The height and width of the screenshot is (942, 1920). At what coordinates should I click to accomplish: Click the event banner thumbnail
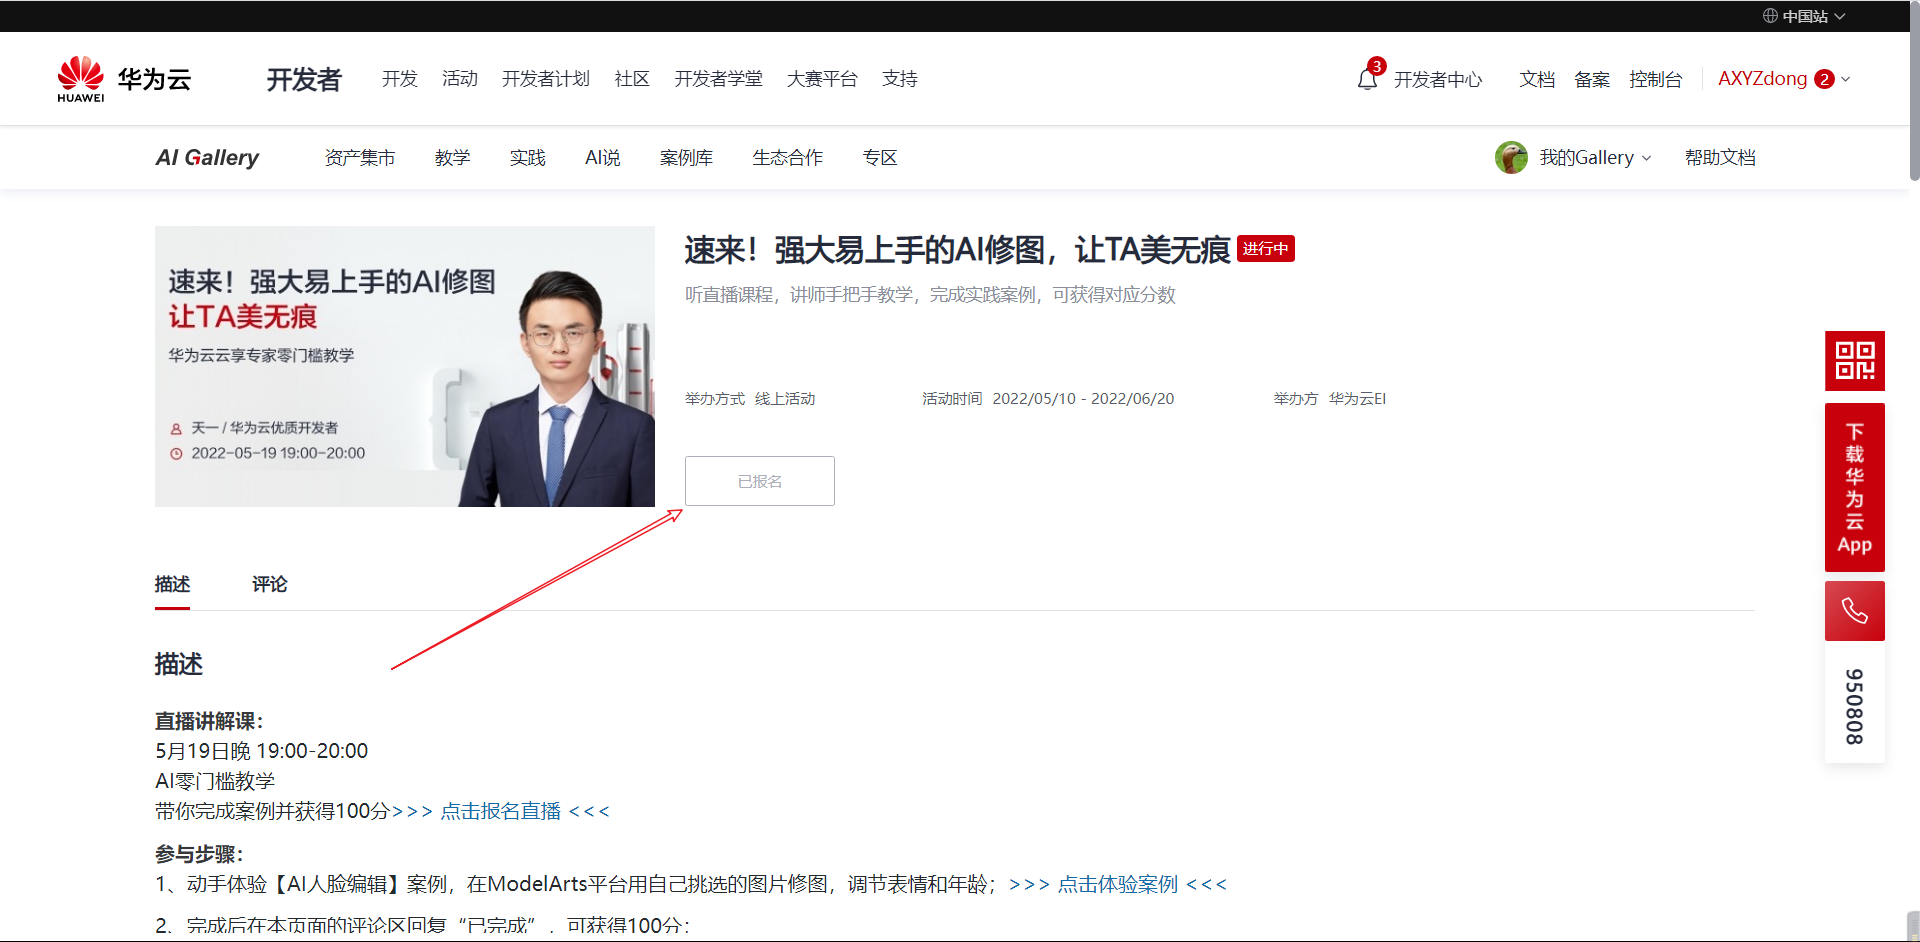pos(405,366)
